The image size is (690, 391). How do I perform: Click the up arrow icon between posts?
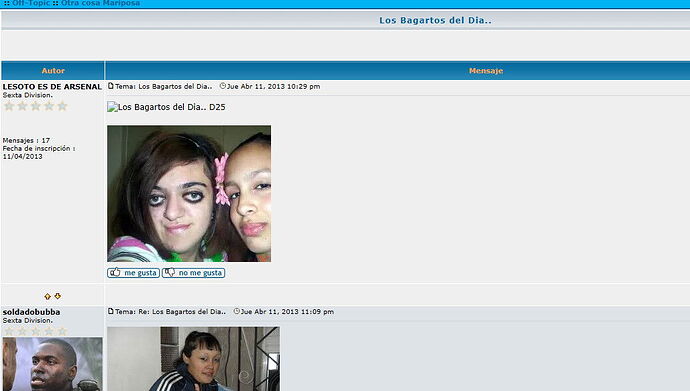pos(48,296)
